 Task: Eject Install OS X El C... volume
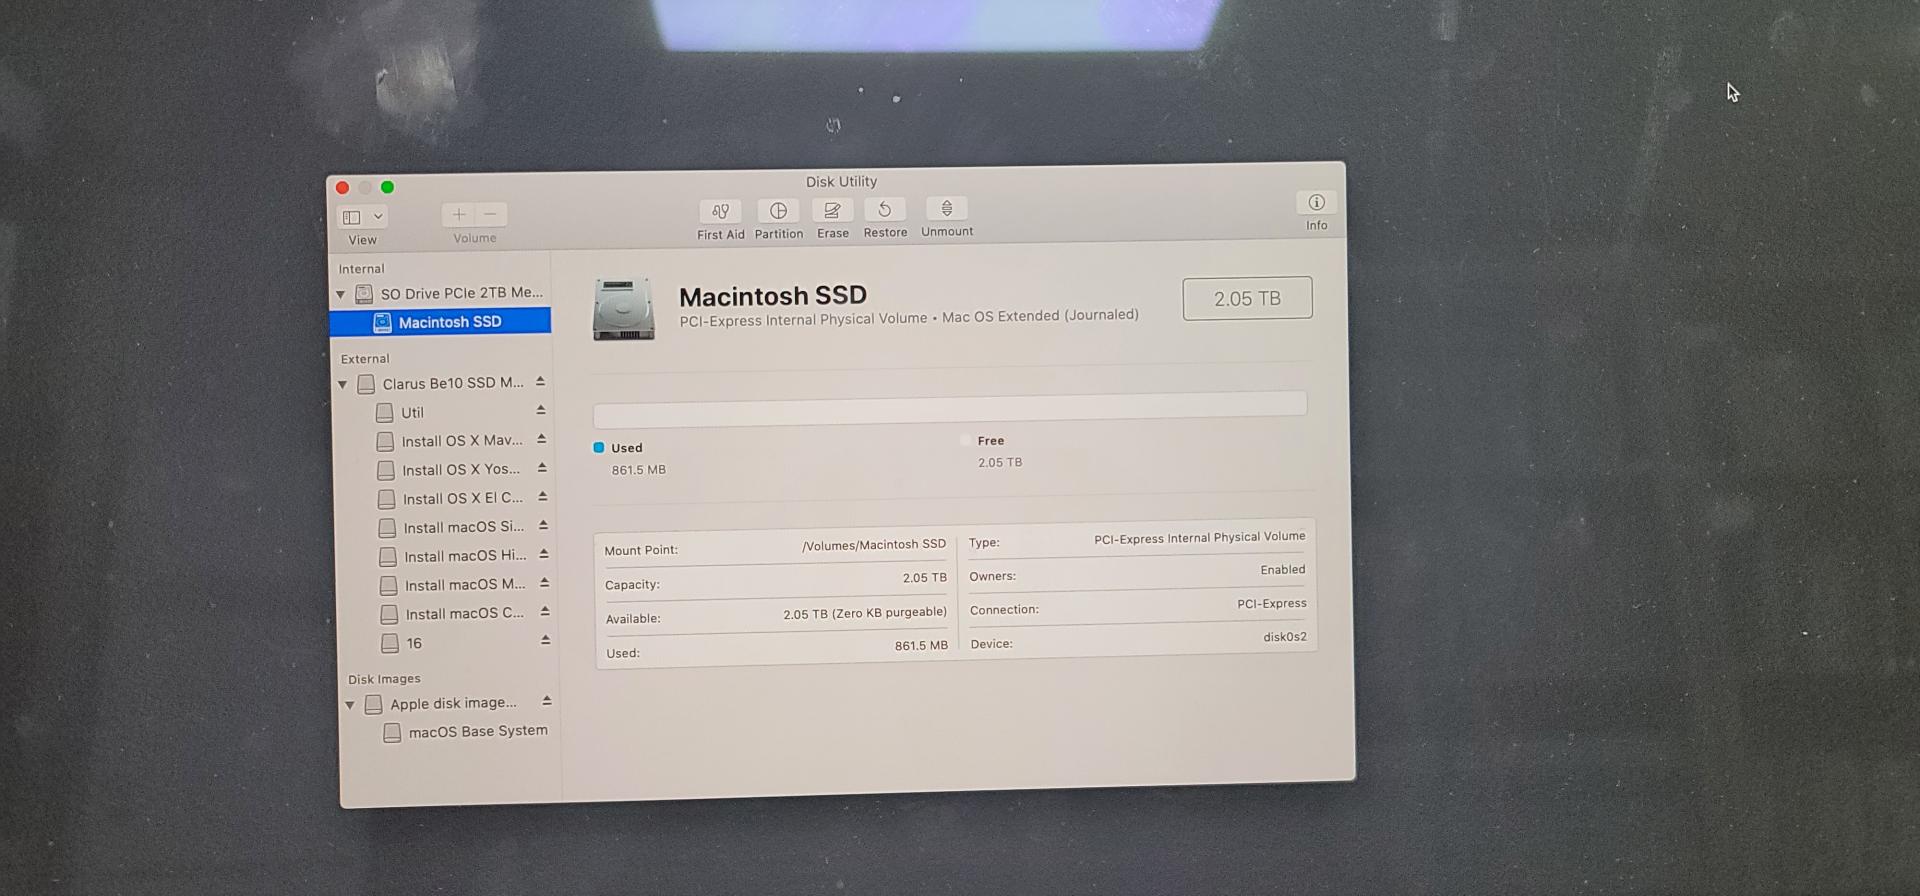543,496
